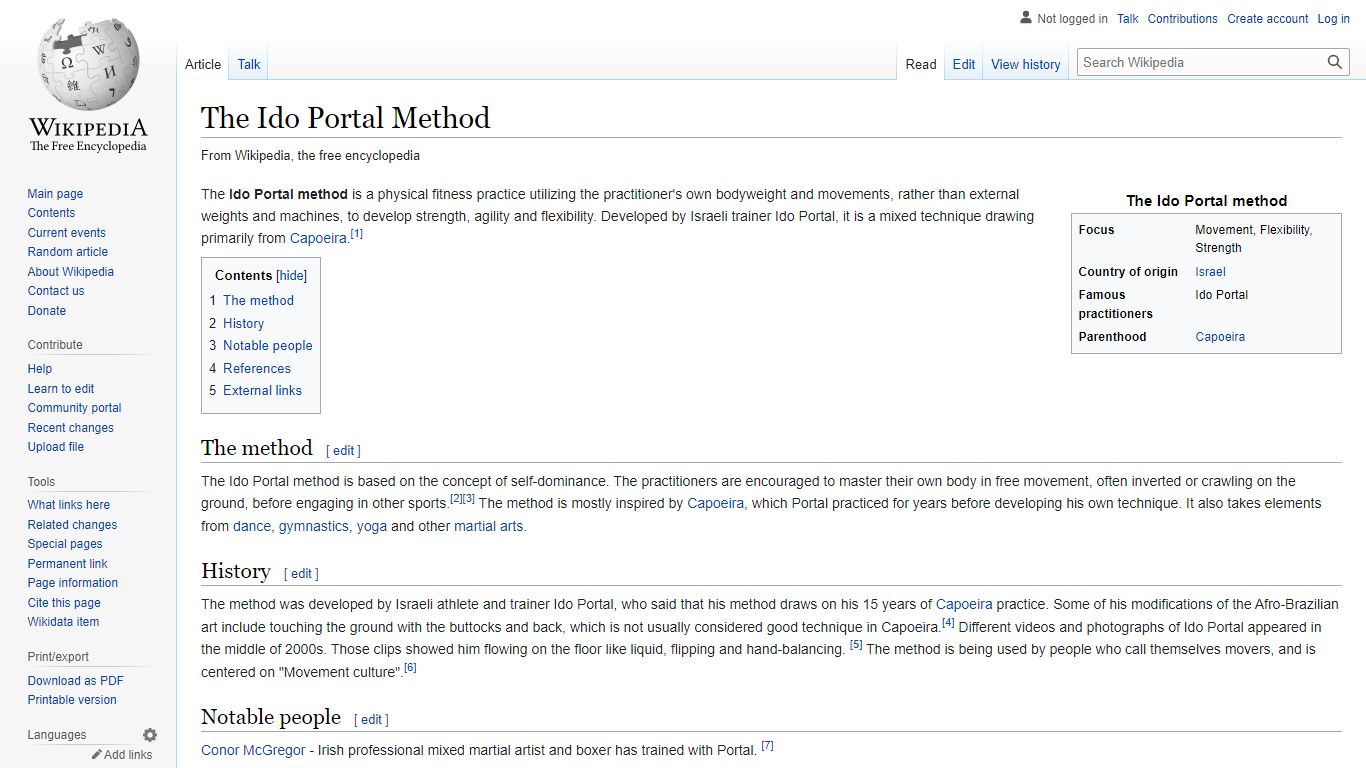
Task: Go to Main page in sidebar
Action: click(x=55, y=194)
